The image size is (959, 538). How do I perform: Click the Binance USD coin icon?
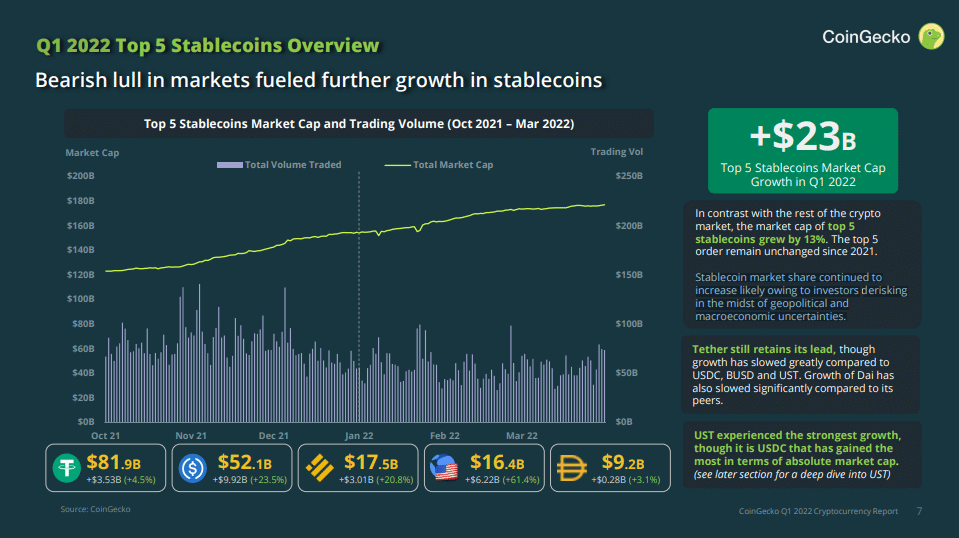[318, 468]
